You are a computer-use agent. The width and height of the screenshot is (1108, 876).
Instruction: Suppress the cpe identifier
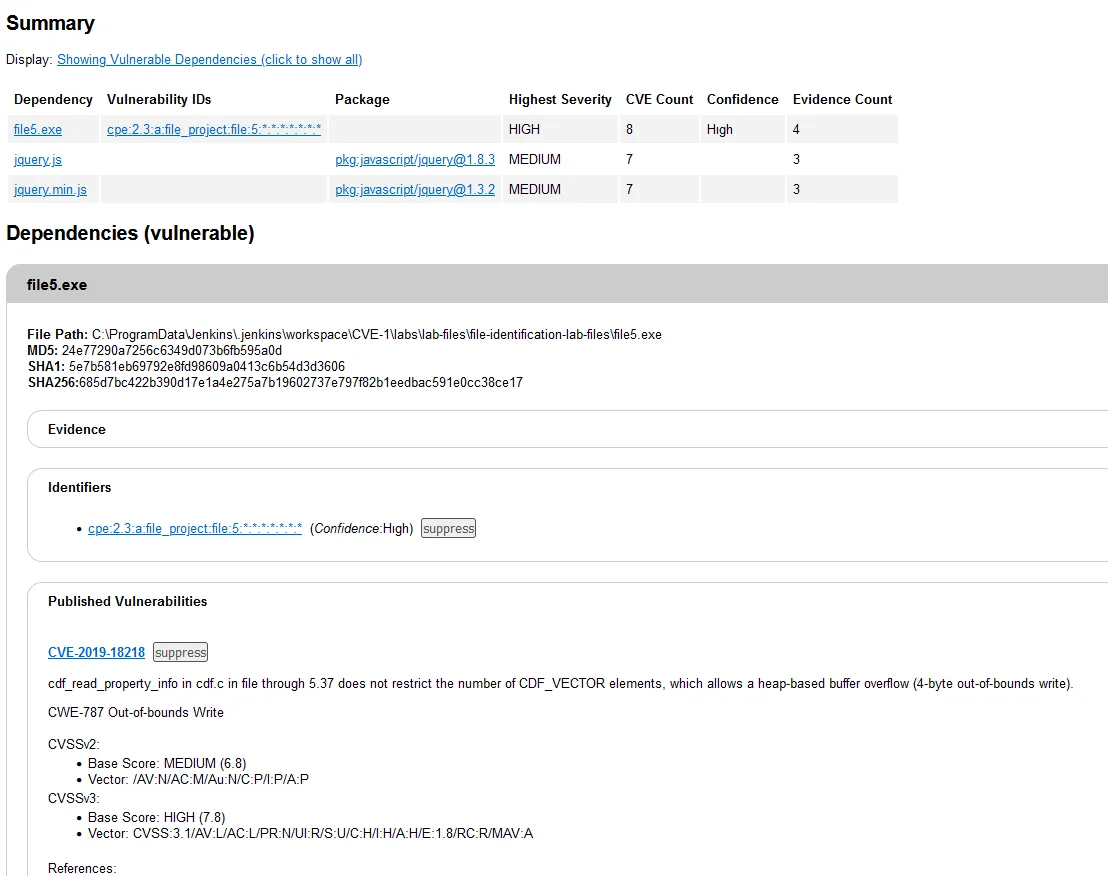click(449, 528)
